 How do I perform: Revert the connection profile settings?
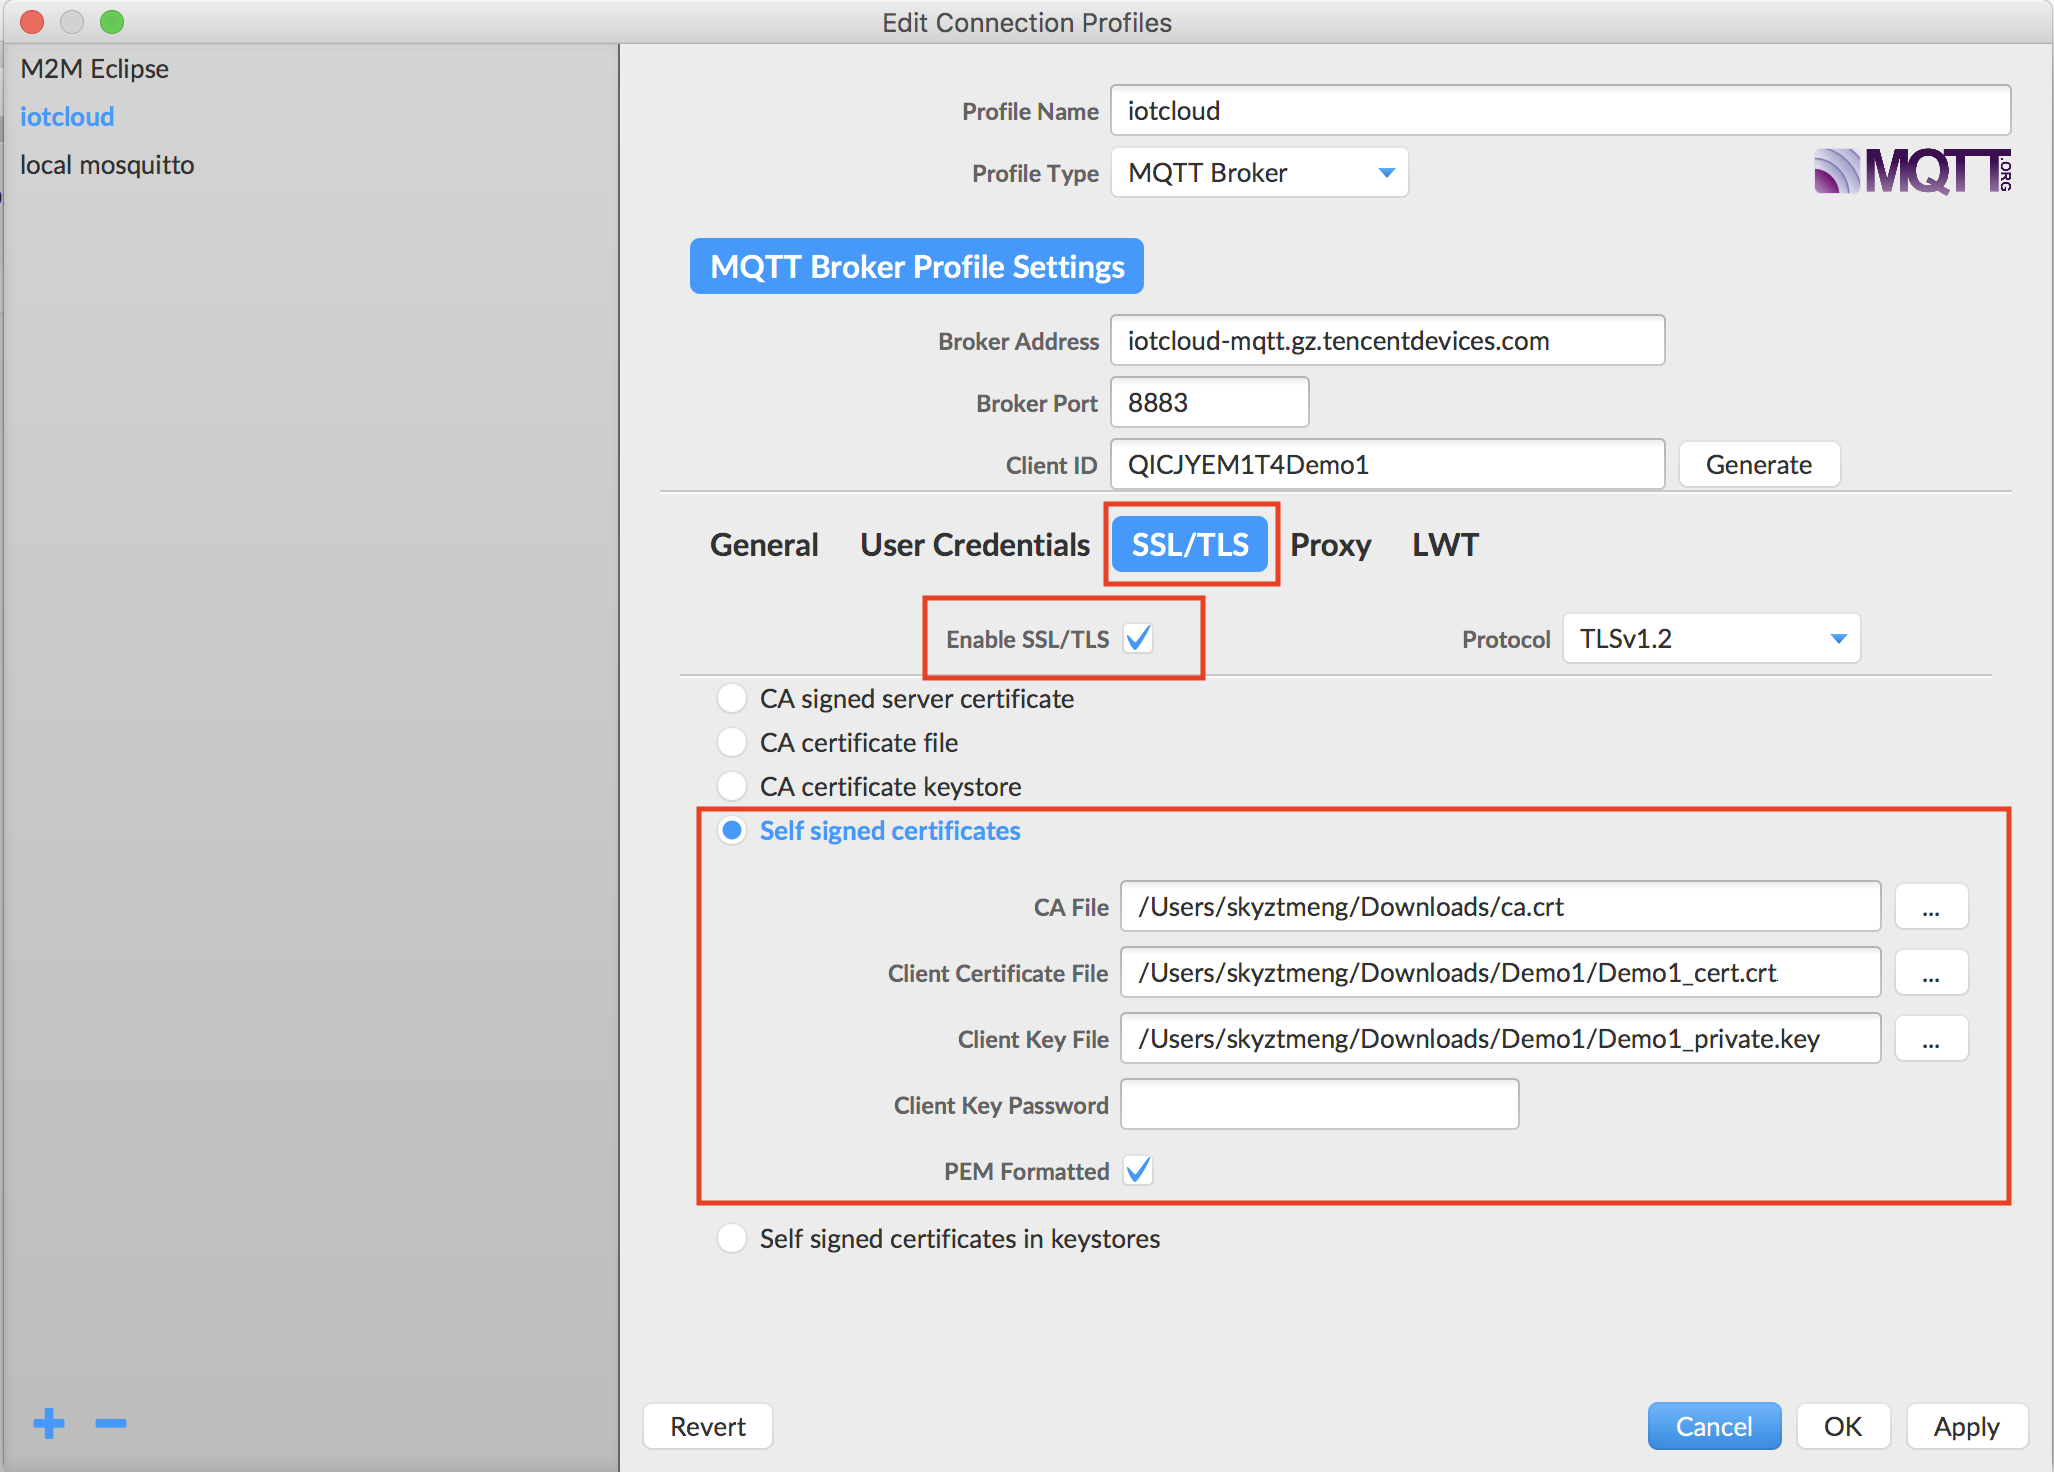click(707, 1426)
